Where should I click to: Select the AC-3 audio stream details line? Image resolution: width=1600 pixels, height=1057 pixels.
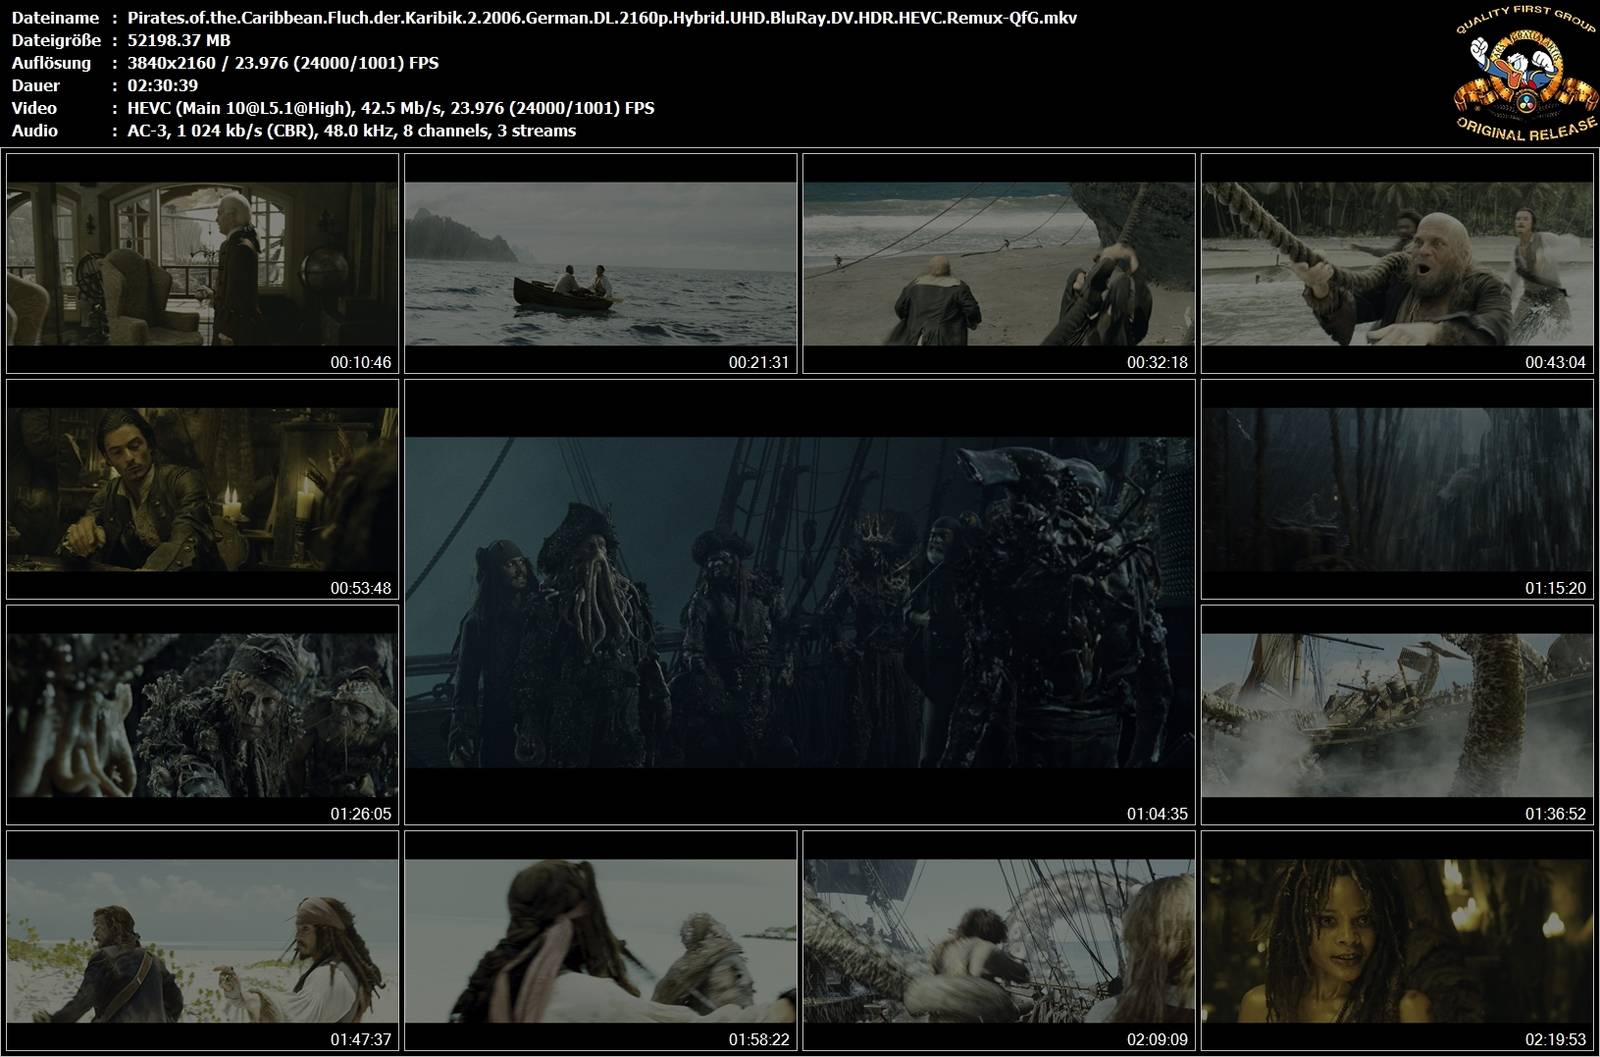[352, 131]
